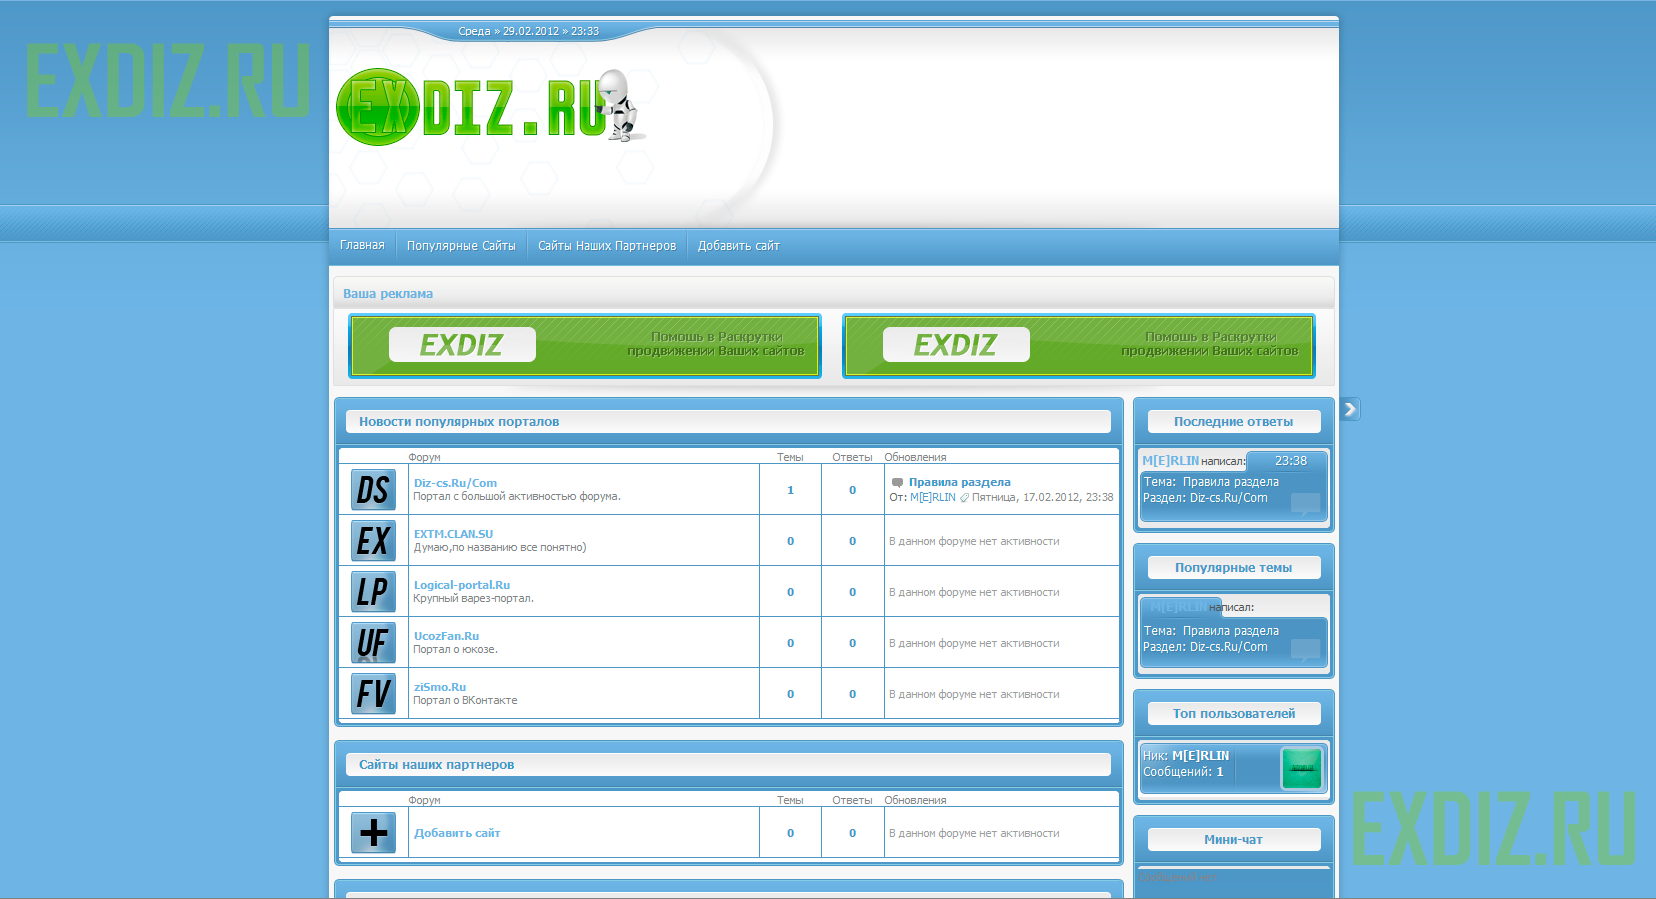
Task: Click the Последние ответы sidebar heading
Action: [1234, 422]
